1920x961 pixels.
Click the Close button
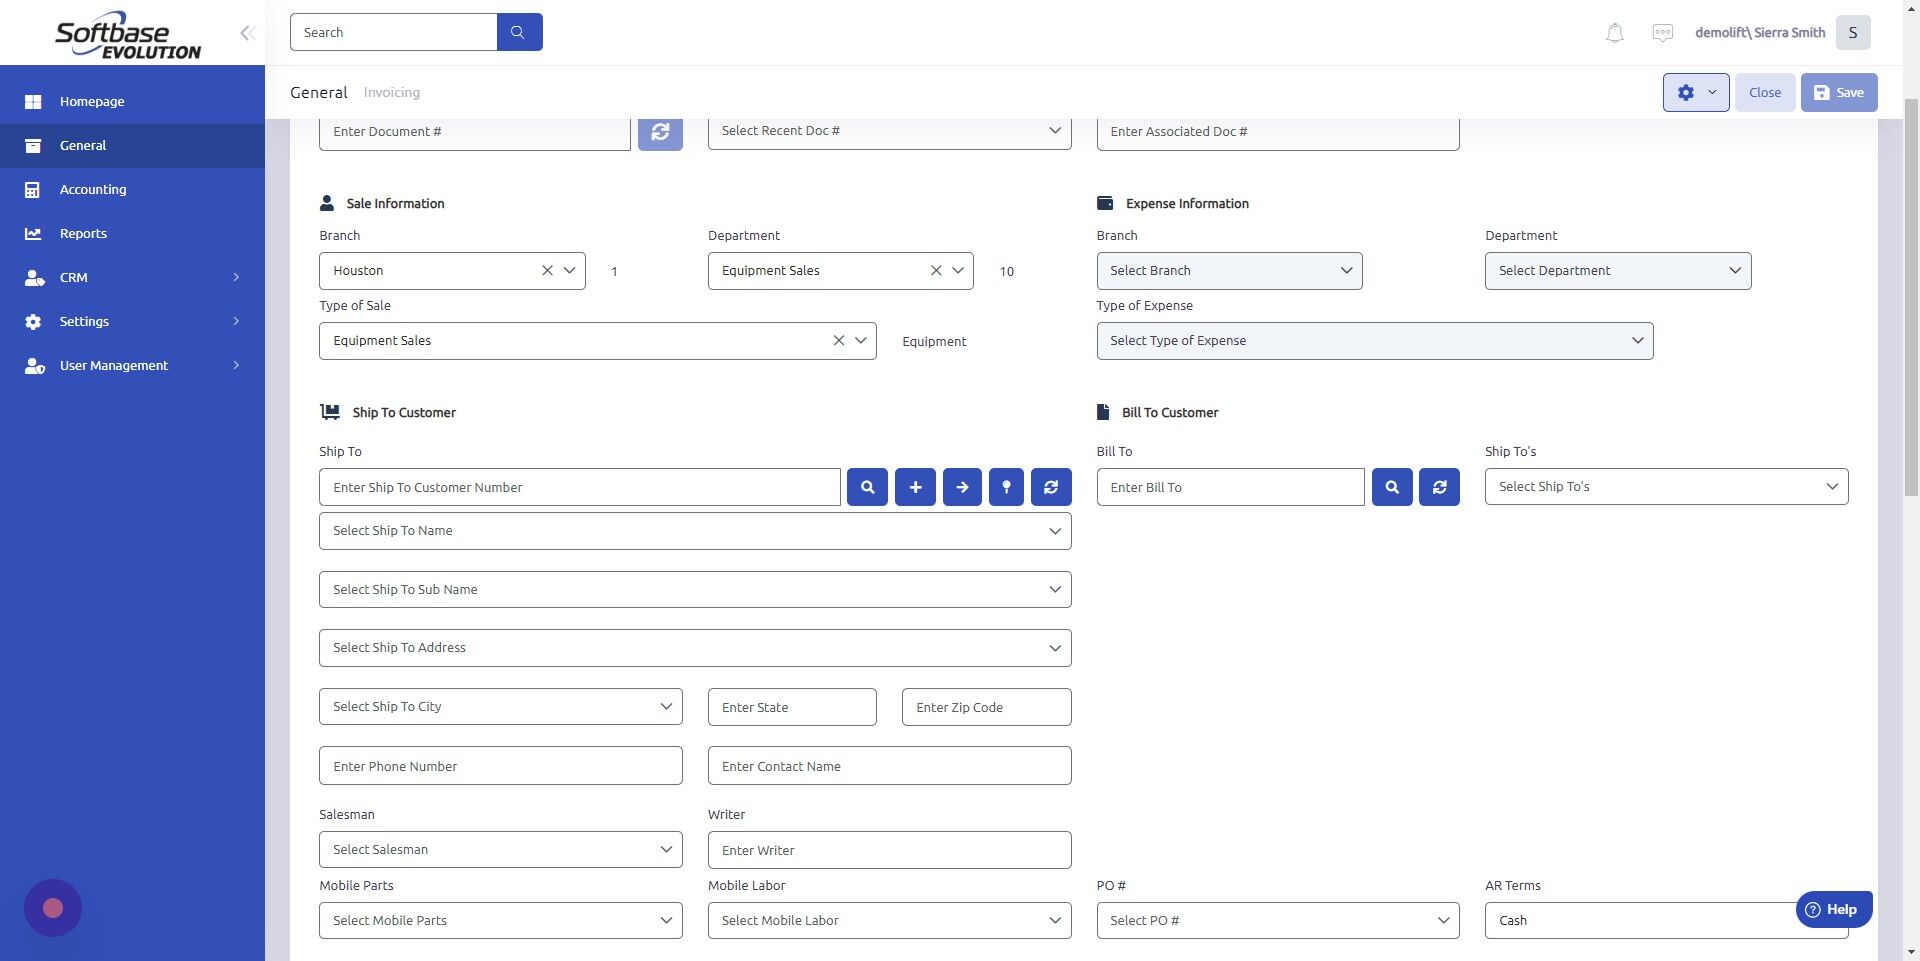pos(1764,92)
